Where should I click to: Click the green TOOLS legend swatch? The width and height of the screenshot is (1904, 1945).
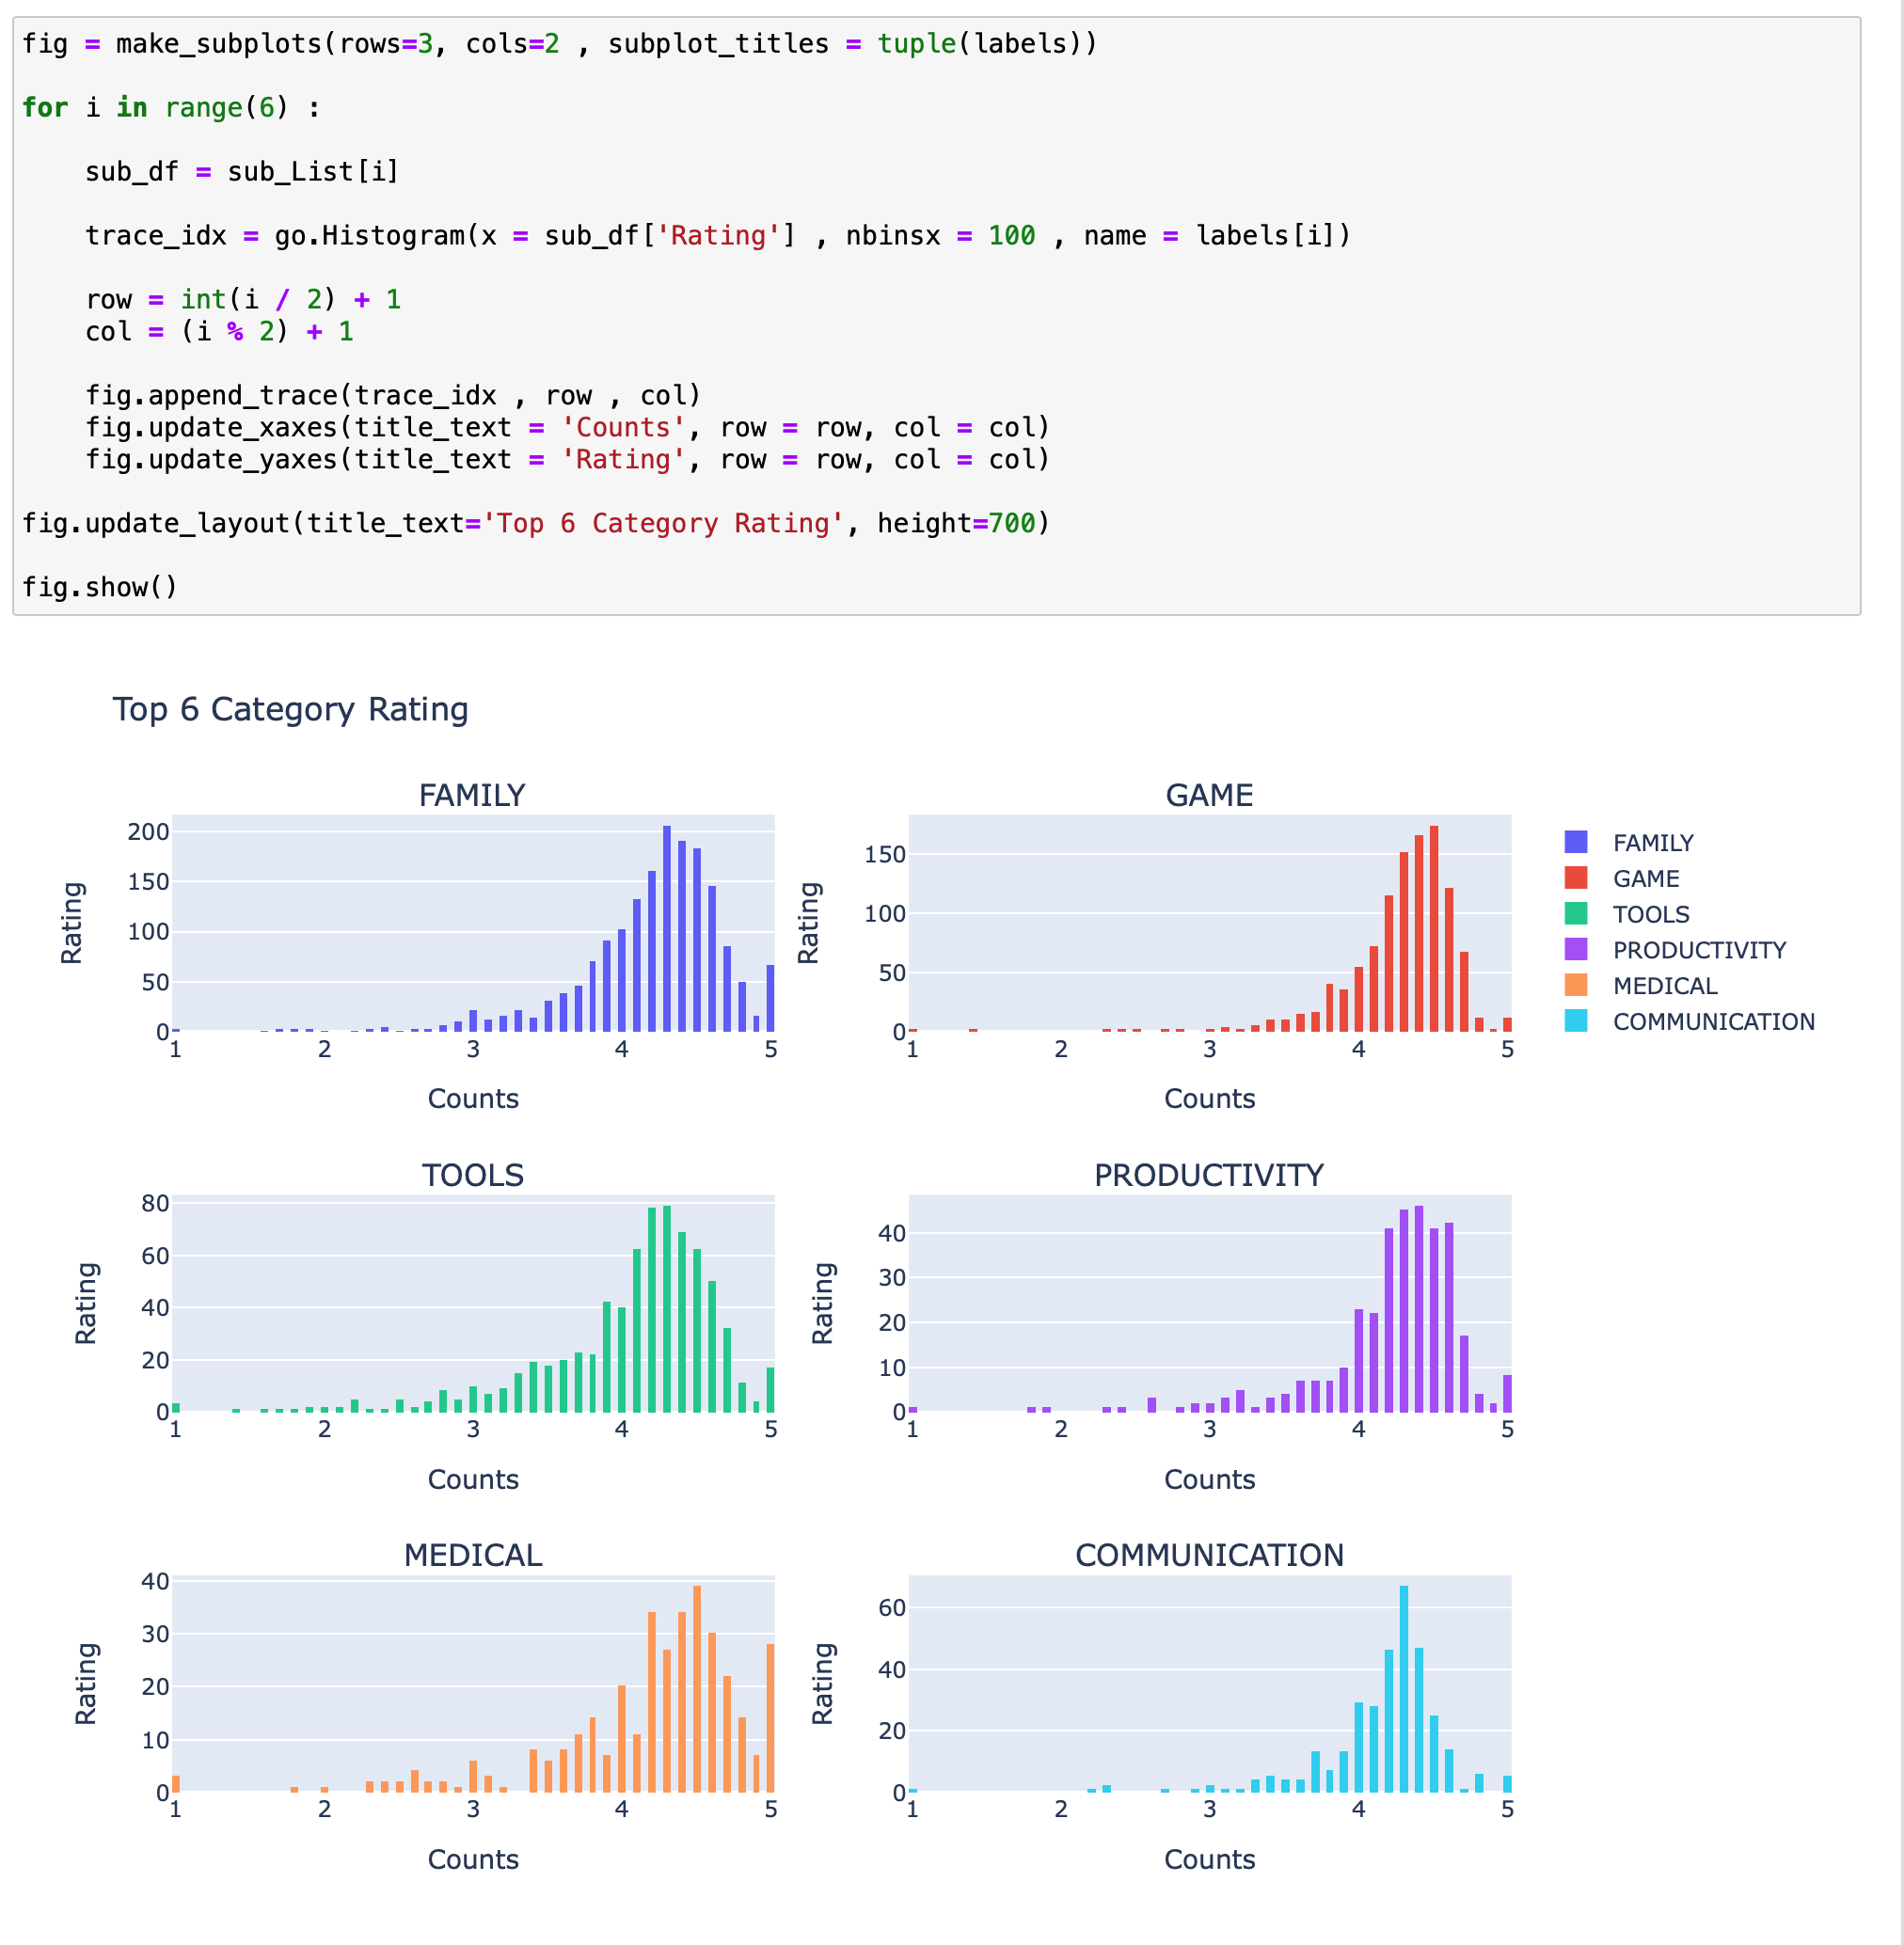1575,914
